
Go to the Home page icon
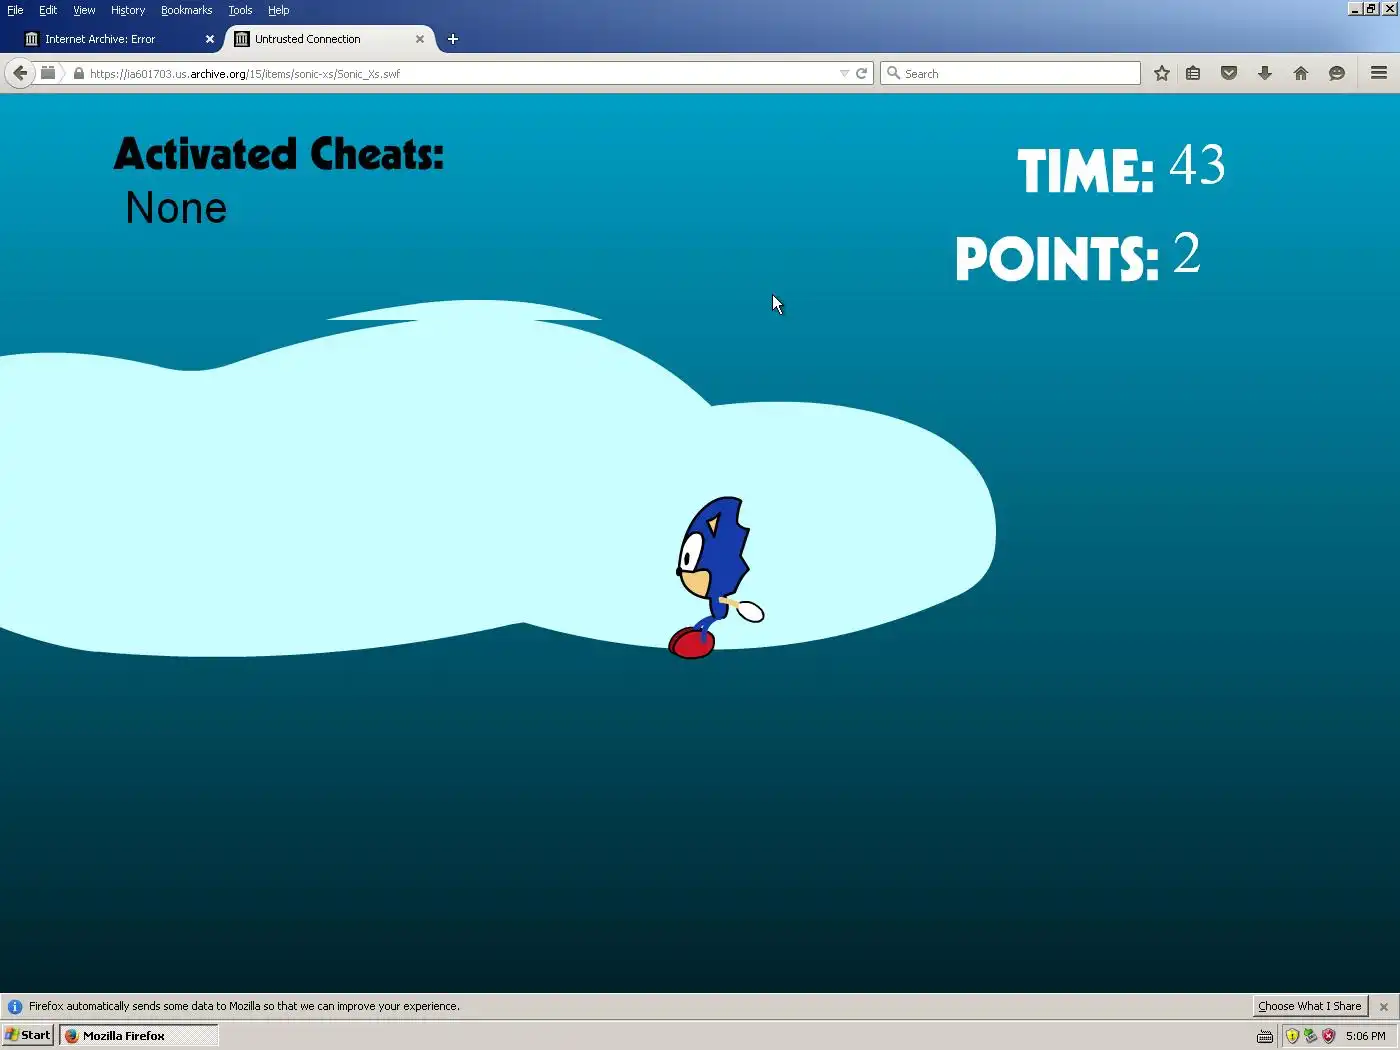[x=1301, y=73]
